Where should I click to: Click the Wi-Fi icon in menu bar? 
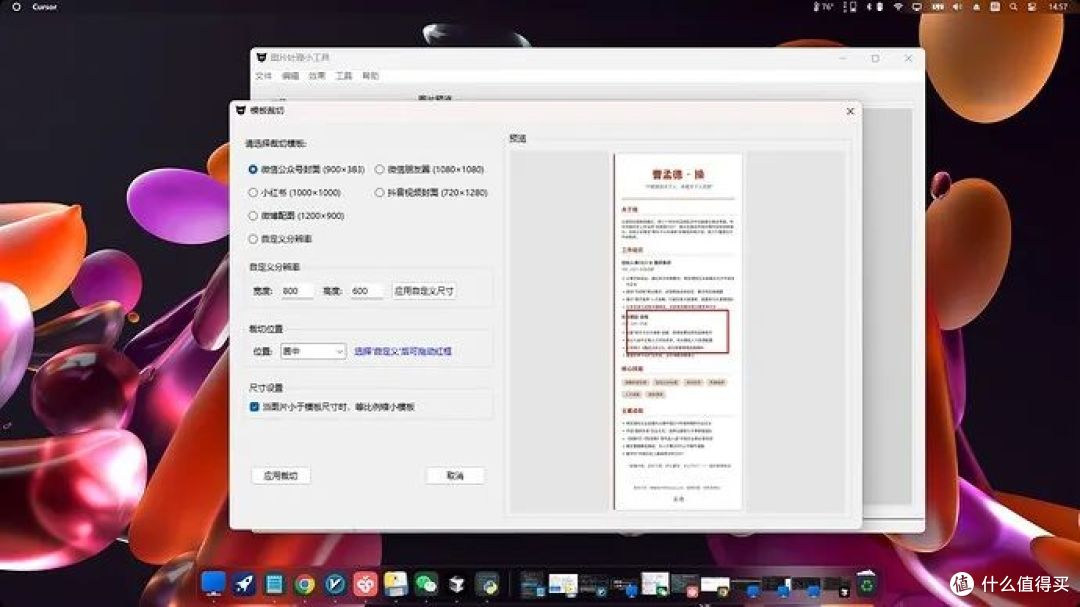tap(897, 7)
